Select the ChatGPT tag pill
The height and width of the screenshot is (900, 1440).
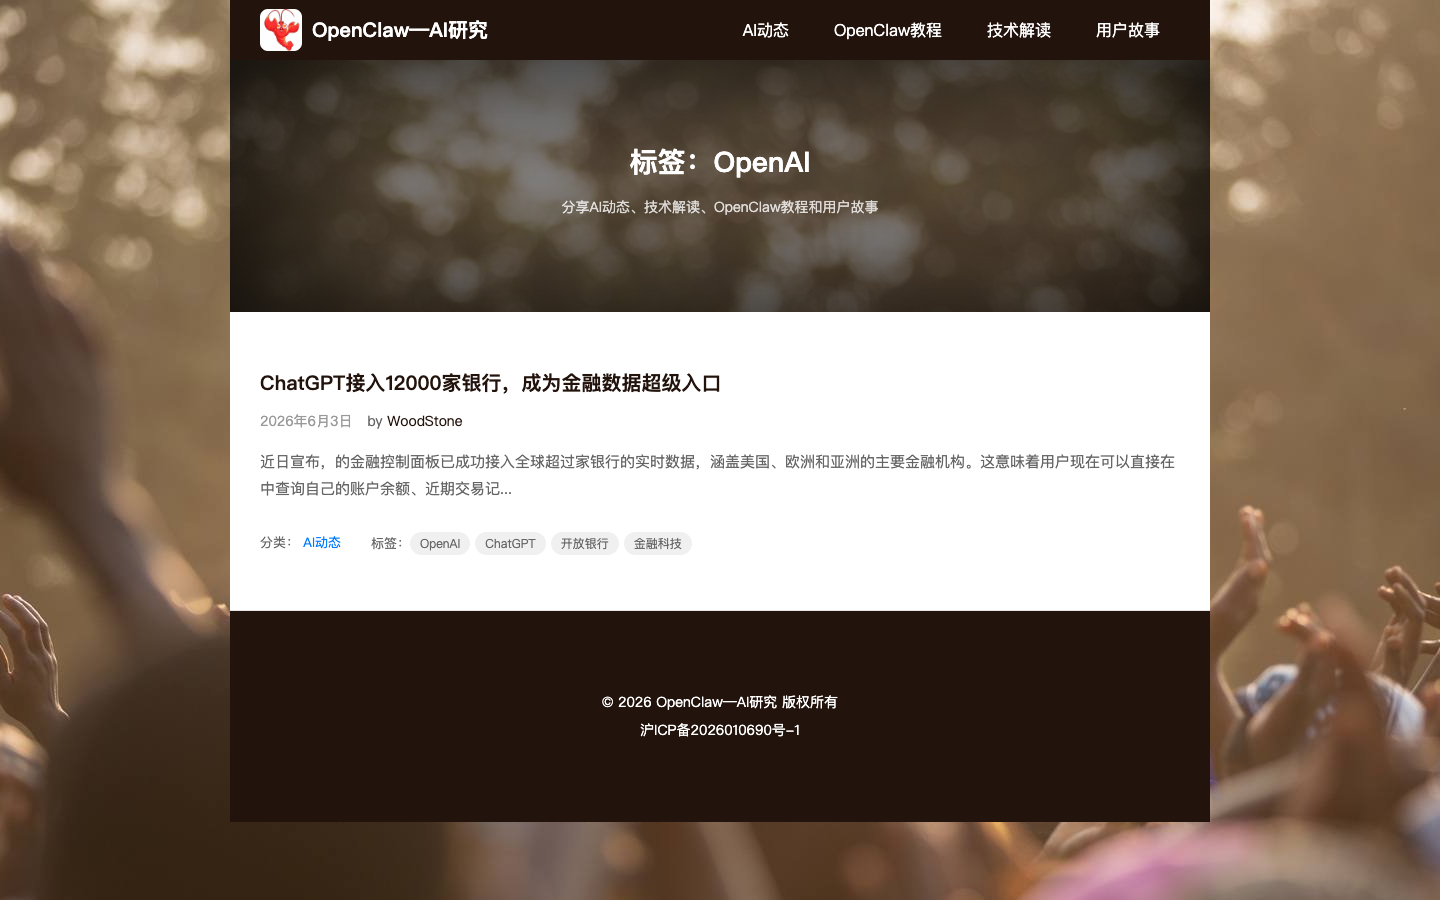coord(510,543)
